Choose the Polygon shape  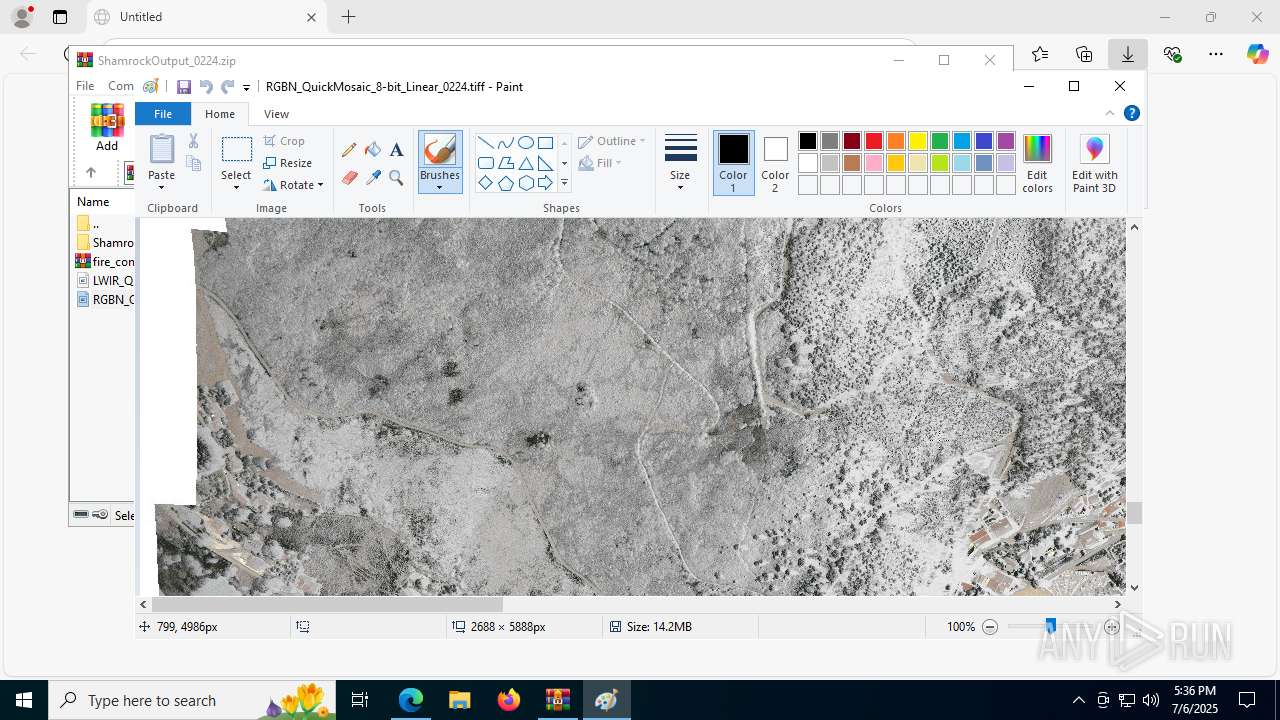[505, 163]
